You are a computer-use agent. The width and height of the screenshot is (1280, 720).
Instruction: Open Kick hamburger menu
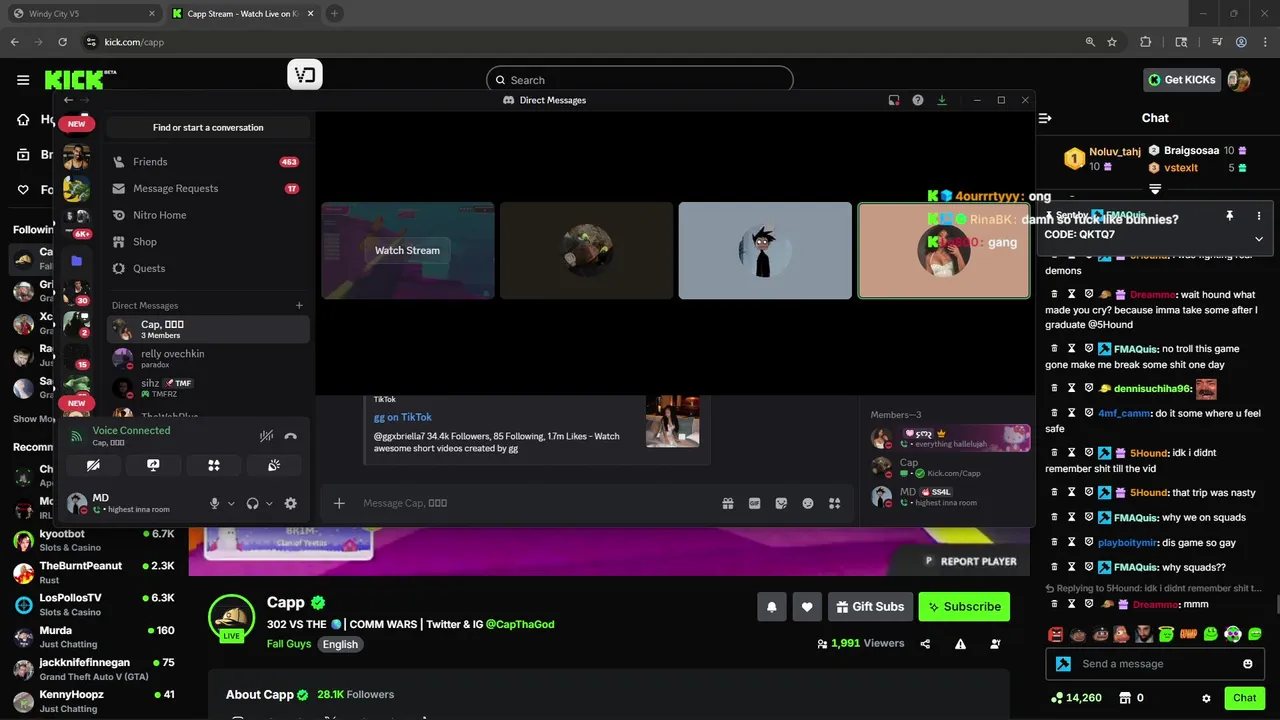[x=23, y=80]
